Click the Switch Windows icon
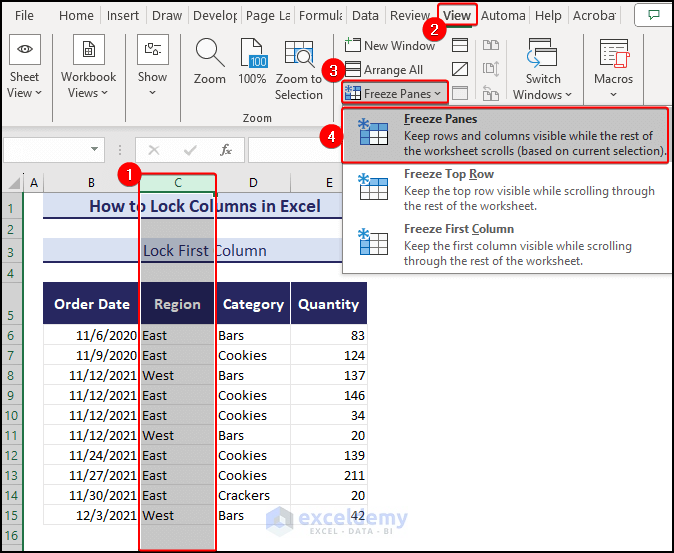The width and height of the screenshot is (674, 553). pyautogui.click(x=542, y=54)
